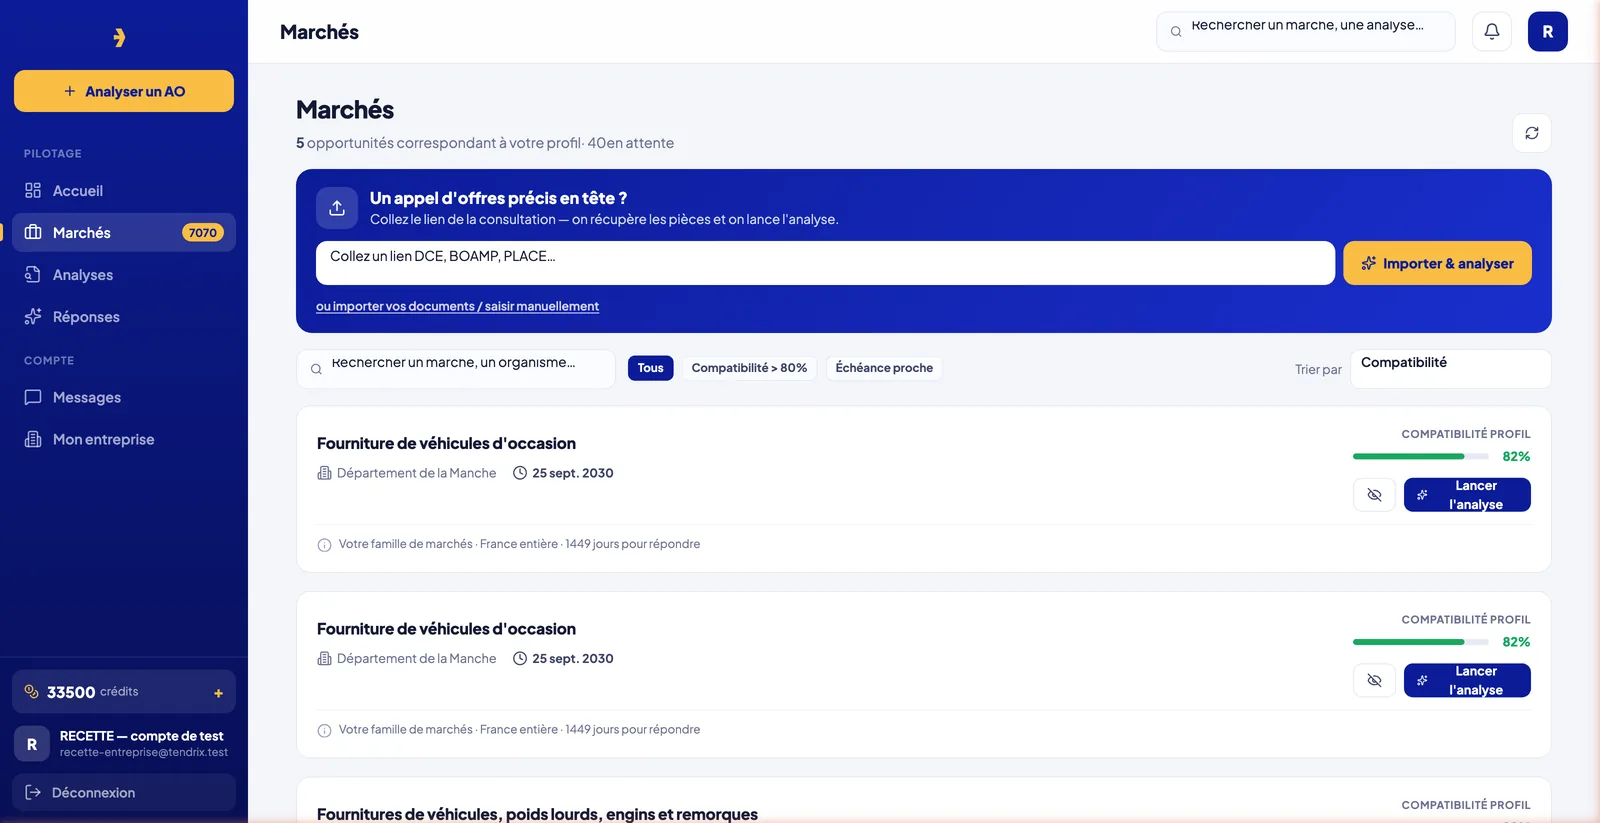Image resolution: width=1600 pixels, height=823 pixels.
Task: Open Analyses in the sidebar
Action: [x=124, y=275]
